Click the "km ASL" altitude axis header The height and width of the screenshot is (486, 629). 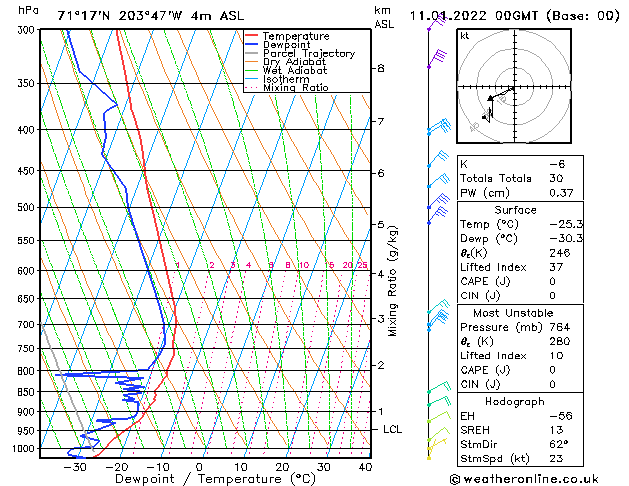tap(384, 17)
